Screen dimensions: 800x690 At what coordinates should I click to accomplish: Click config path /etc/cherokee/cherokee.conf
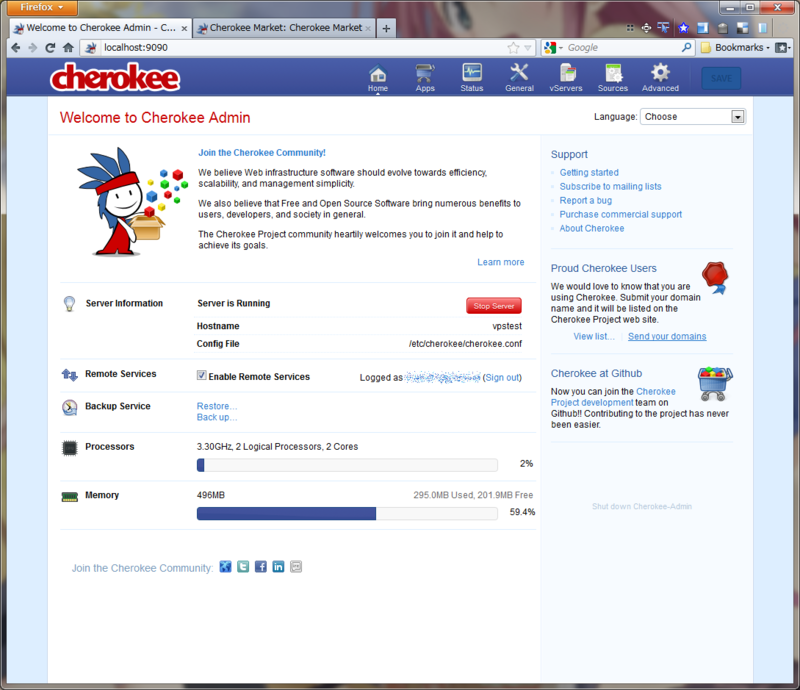click(x=465, y=343)
